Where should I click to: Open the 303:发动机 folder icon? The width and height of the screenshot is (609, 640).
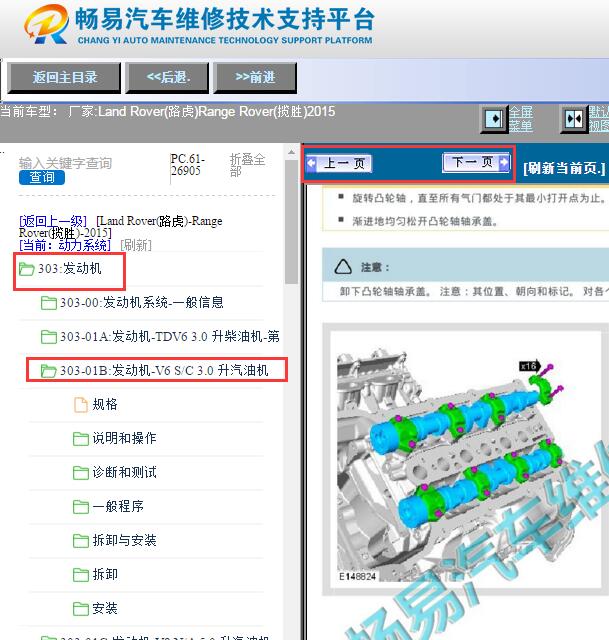pyautogui.click(x=27, y=269)
